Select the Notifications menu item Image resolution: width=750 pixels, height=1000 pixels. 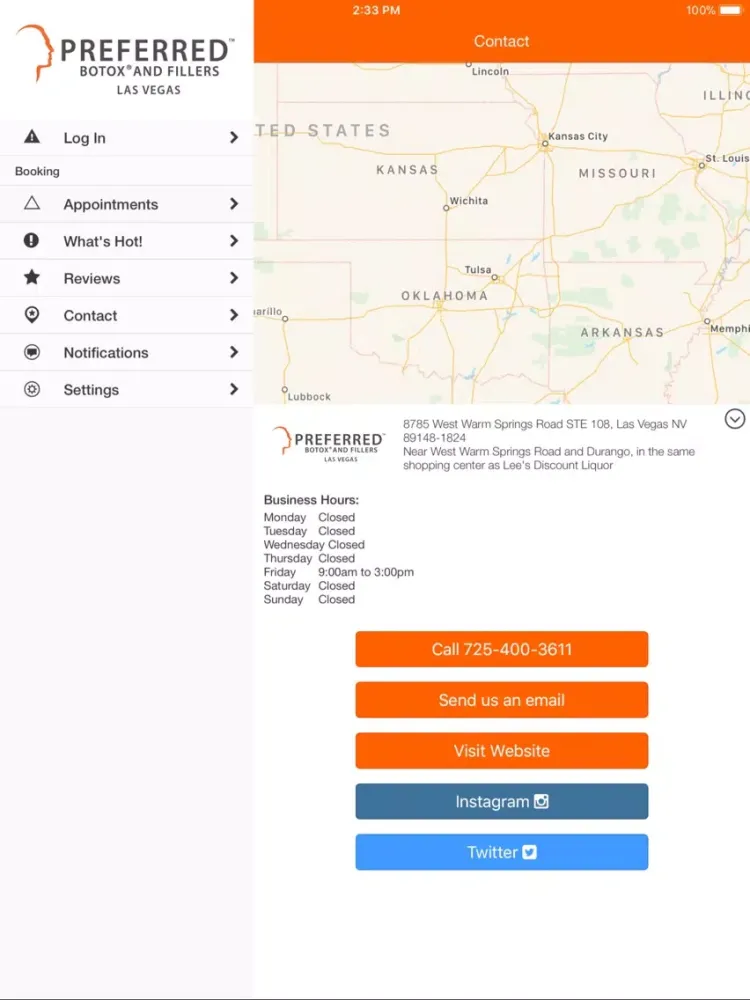coord(126,352)
